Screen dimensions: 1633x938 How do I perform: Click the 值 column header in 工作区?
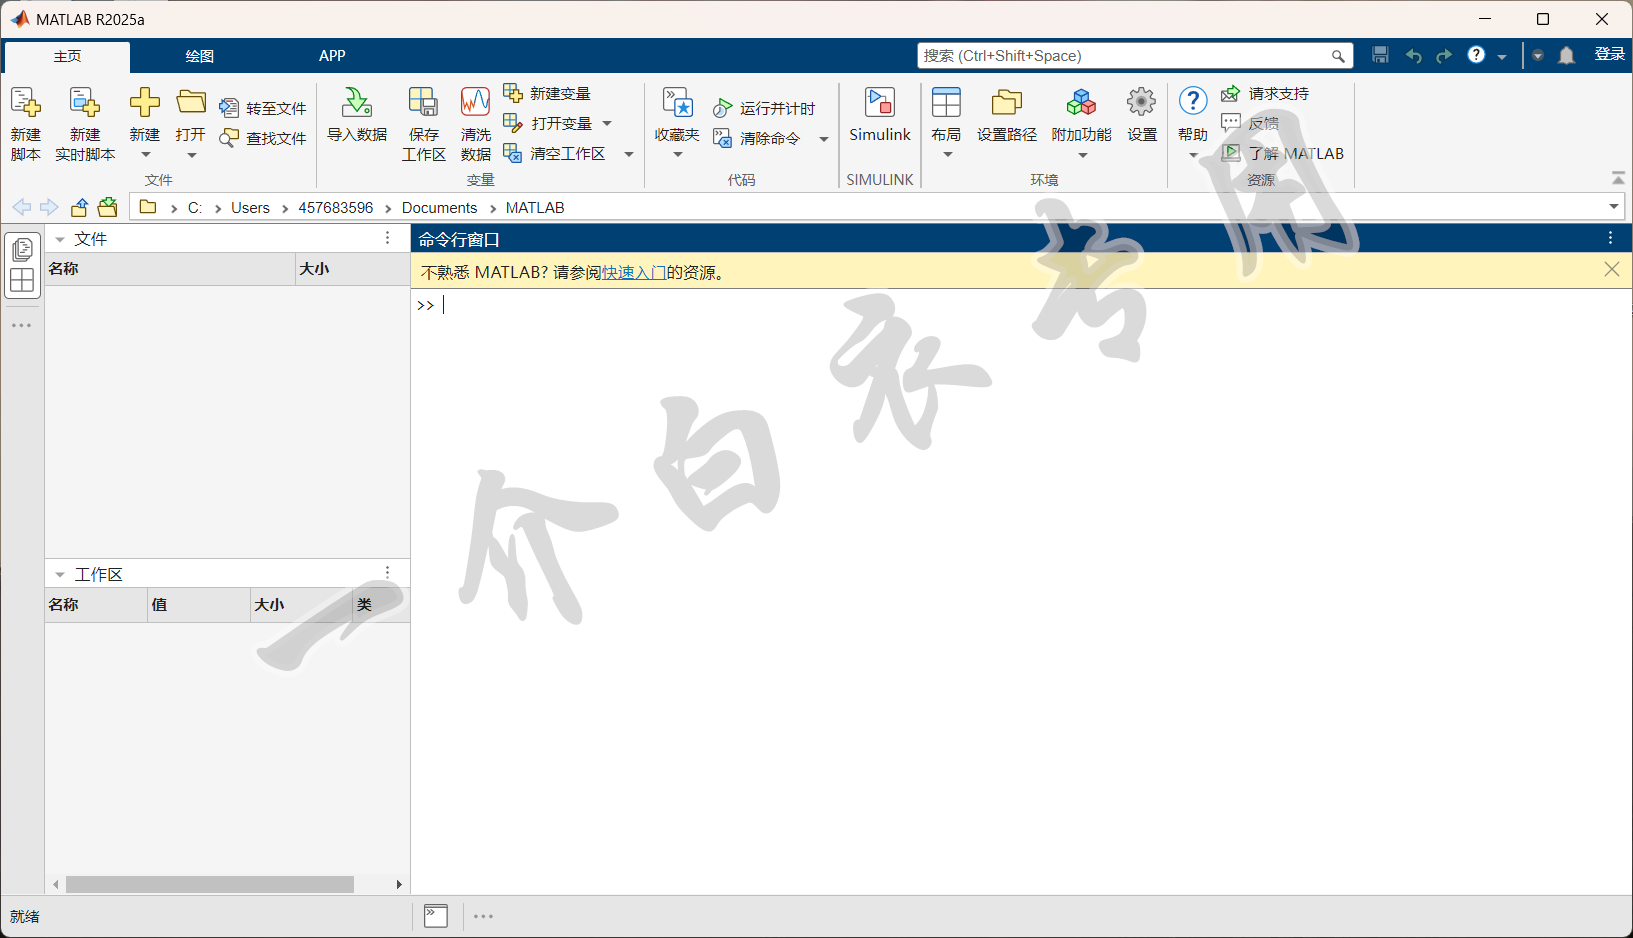tap(198, 605)
